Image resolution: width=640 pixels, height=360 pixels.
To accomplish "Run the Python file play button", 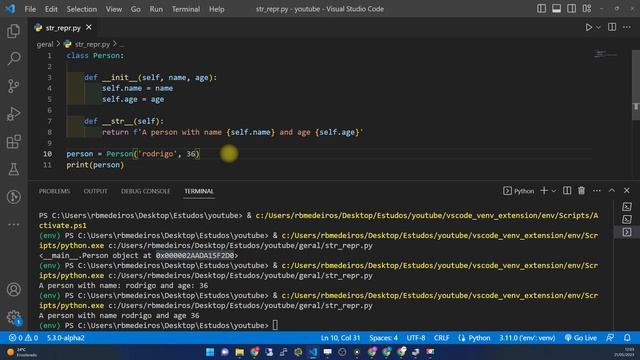I will [588, 27].
